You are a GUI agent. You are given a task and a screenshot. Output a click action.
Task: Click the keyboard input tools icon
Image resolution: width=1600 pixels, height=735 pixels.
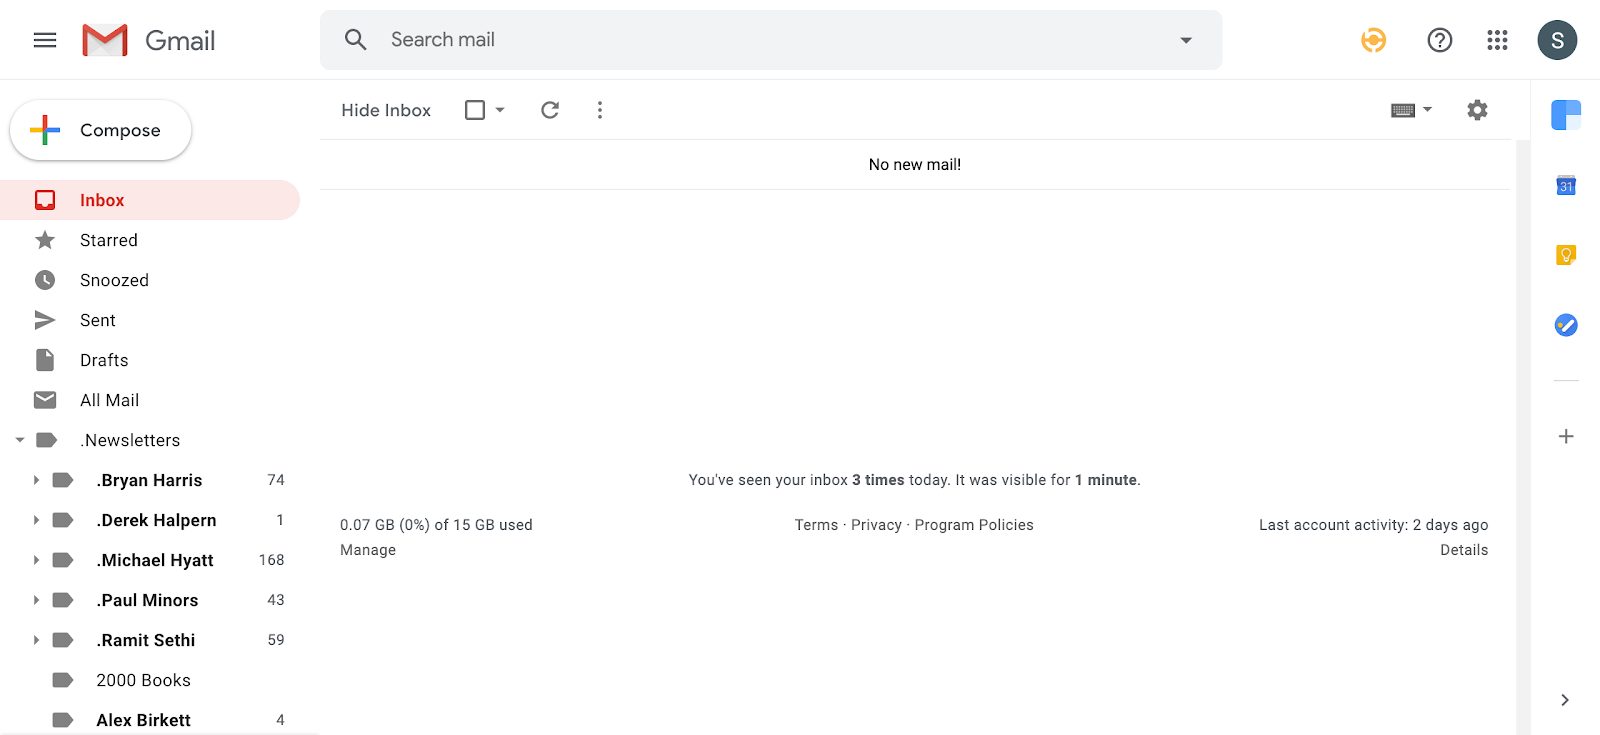coord(1403,110)
